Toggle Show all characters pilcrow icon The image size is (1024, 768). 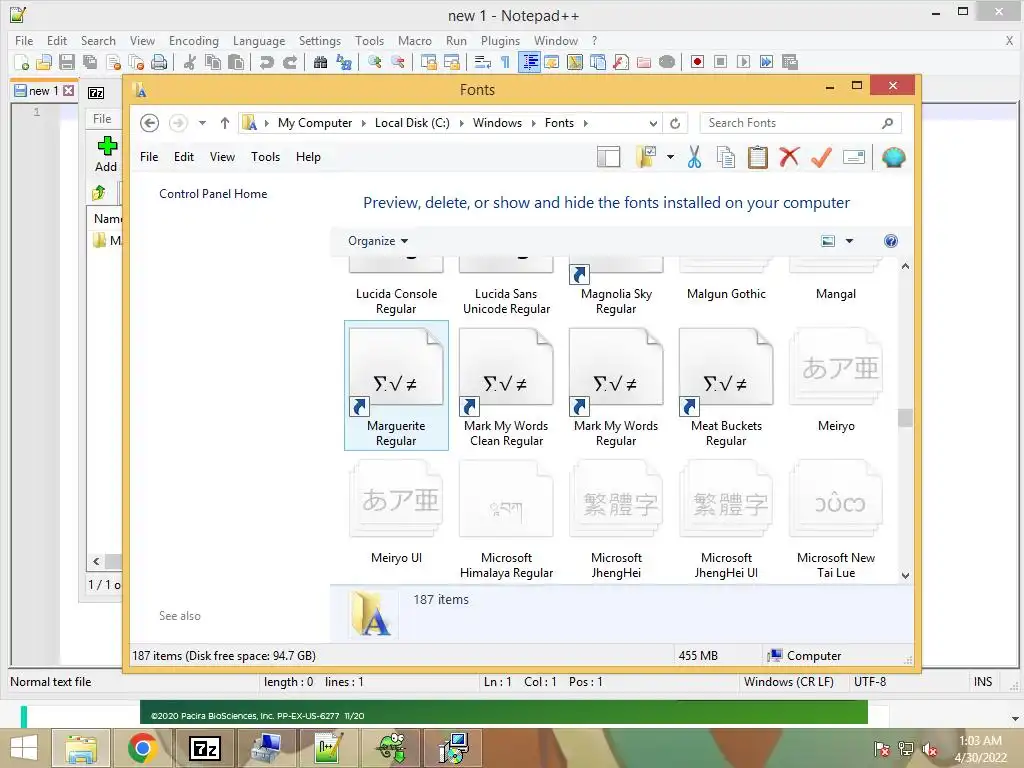click(505, 62)
